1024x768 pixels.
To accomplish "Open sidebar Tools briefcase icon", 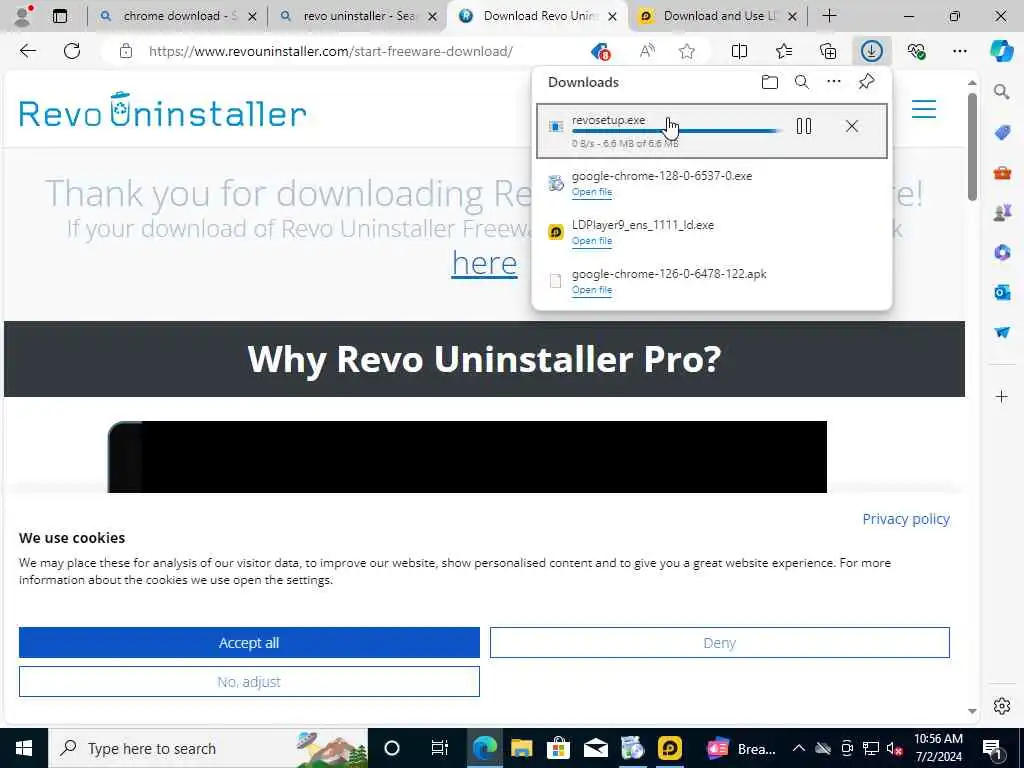I will pos(1002,173).
